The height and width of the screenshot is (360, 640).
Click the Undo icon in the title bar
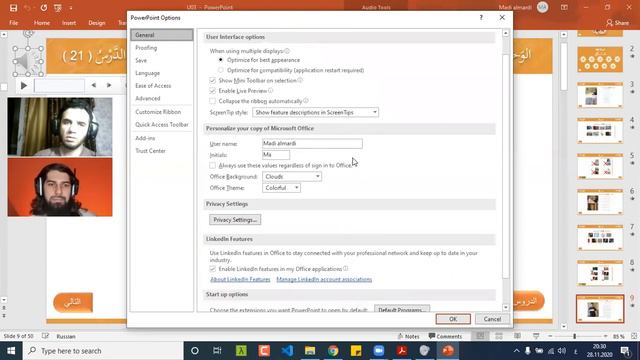tap(27, 8)
